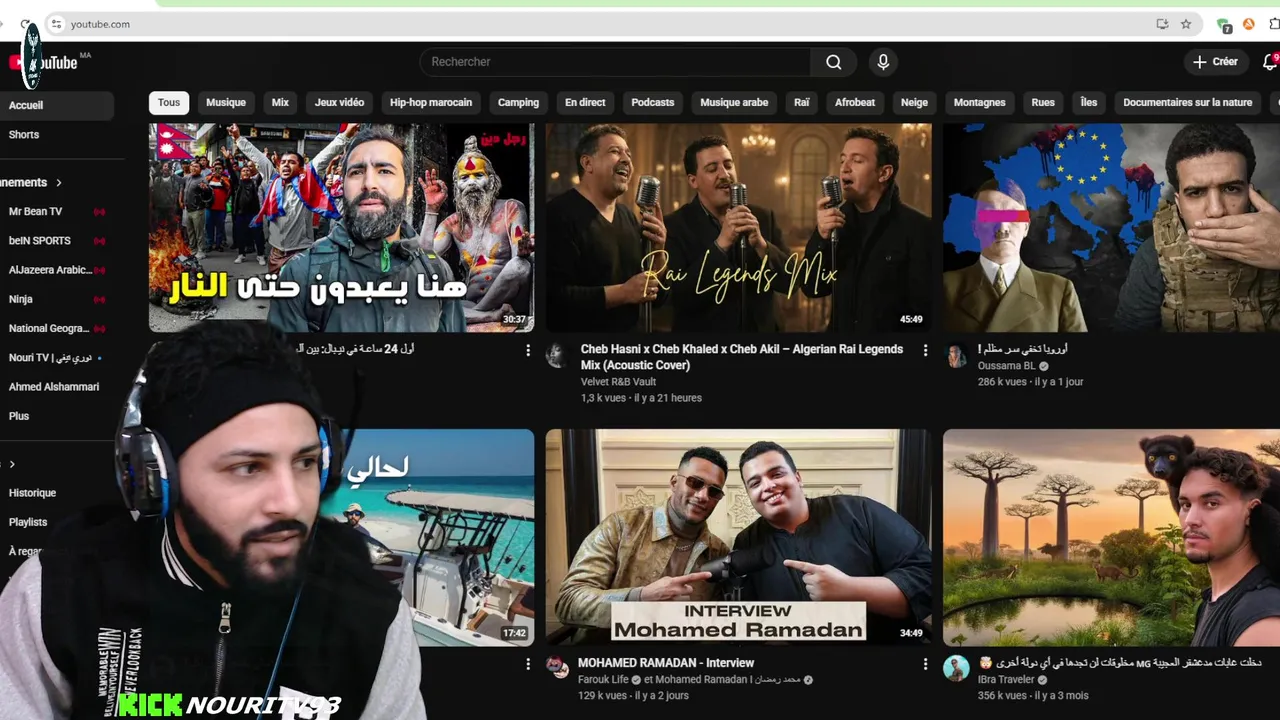The image size is (1280, 720).
Task: Click the site info icon in address bar
Action: point(57,24)
